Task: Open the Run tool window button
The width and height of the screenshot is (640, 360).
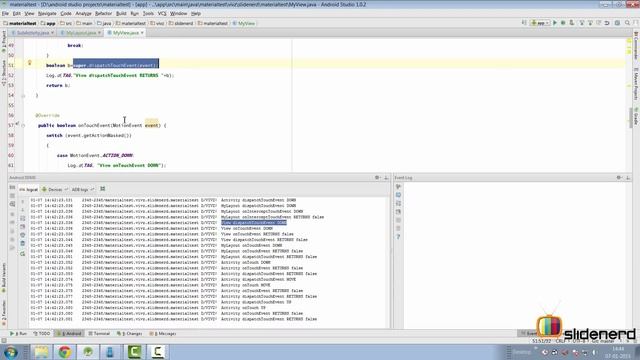Action: click(18, 333)
